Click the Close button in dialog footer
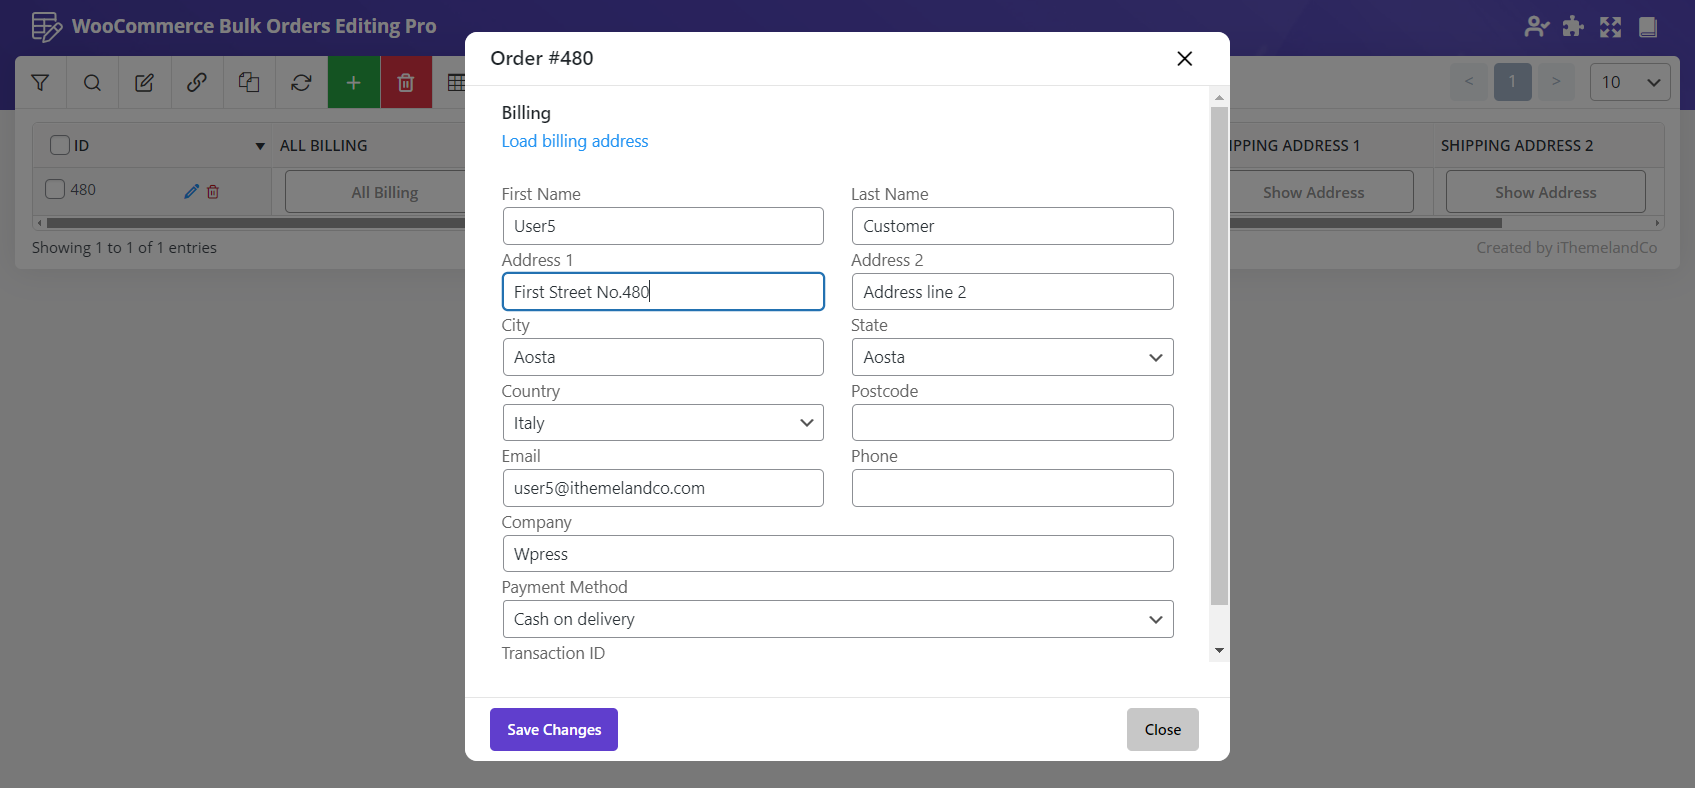1695x788 pixels. 1162,730
